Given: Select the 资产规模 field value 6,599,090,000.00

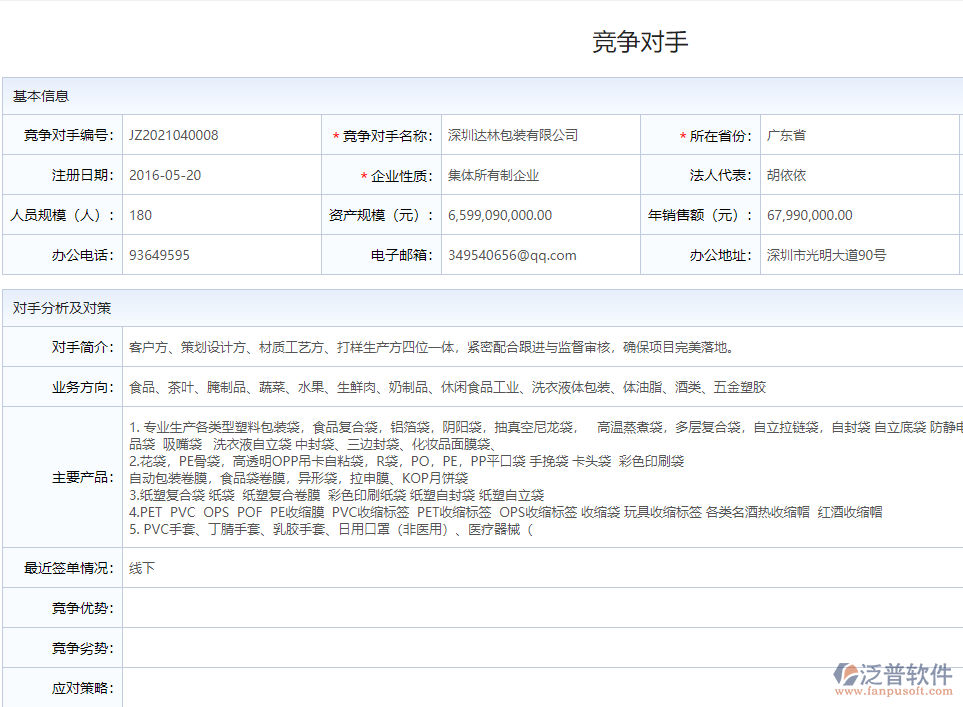Looking at the screenshot, I should [x=540, y=215].
